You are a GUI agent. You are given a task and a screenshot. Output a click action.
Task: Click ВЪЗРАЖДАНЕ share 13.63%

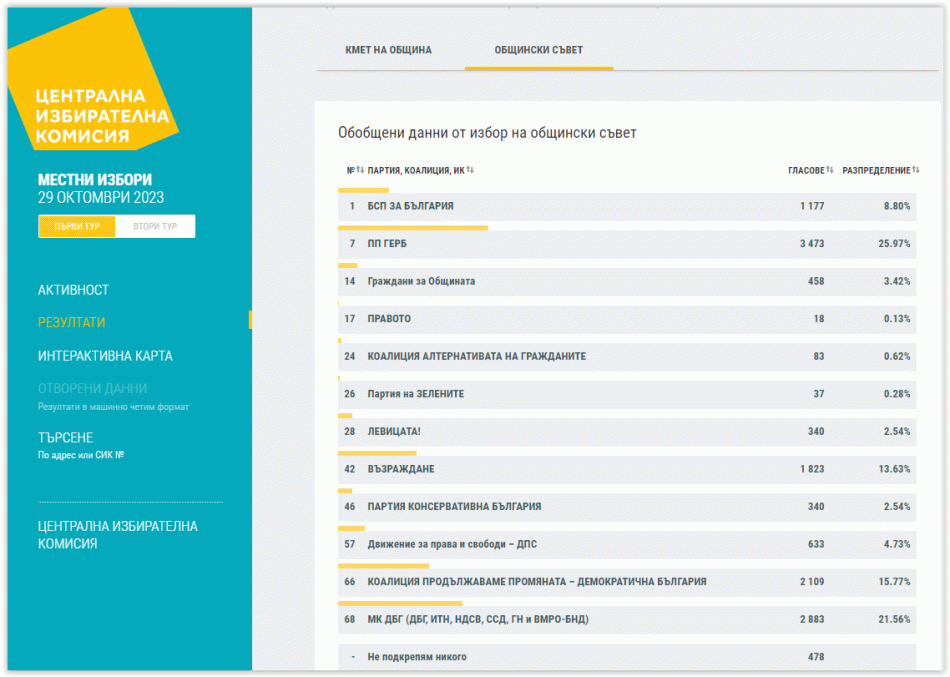pyautogui.click(x=894, y=469)
